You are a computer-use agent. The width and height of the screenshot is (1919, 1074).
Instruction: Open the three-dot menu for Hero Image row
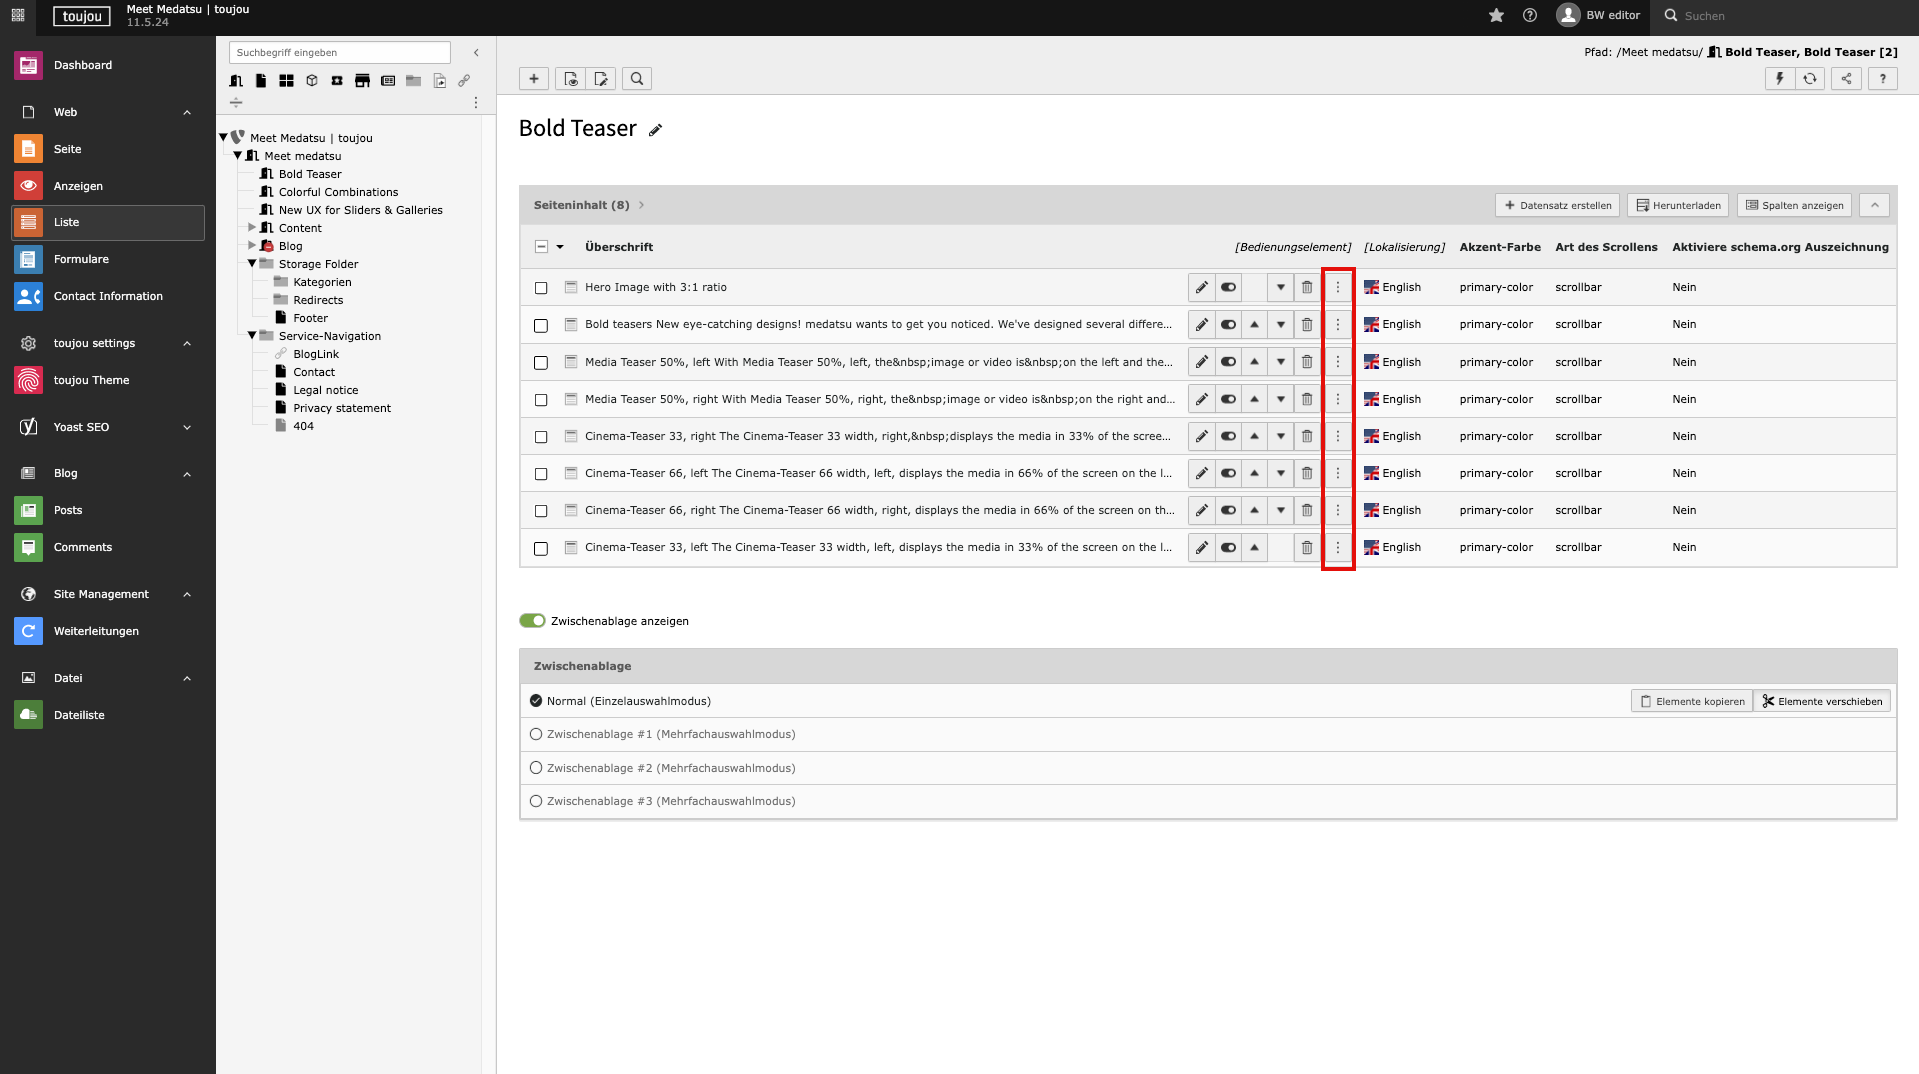click(1337, 287)
